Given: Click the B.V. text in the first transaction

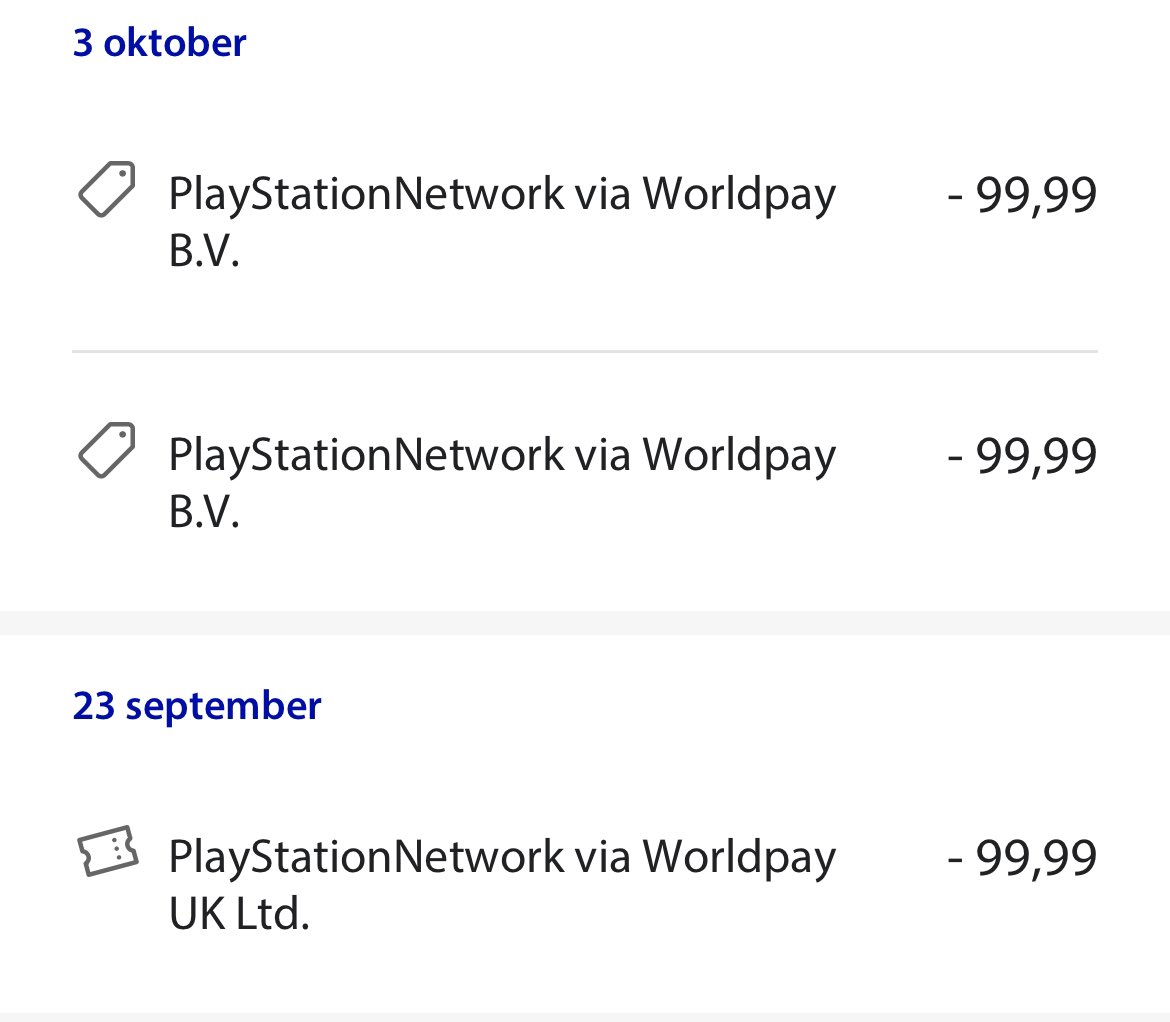Looking at the screenshot, I should 204,251.
